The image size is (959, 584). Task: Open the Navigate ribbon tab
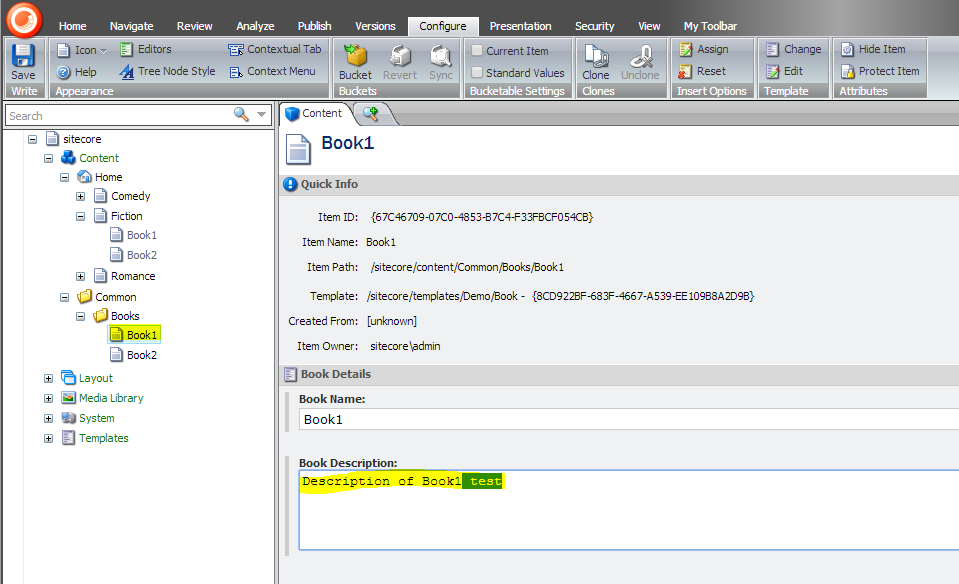coord(131,26)
